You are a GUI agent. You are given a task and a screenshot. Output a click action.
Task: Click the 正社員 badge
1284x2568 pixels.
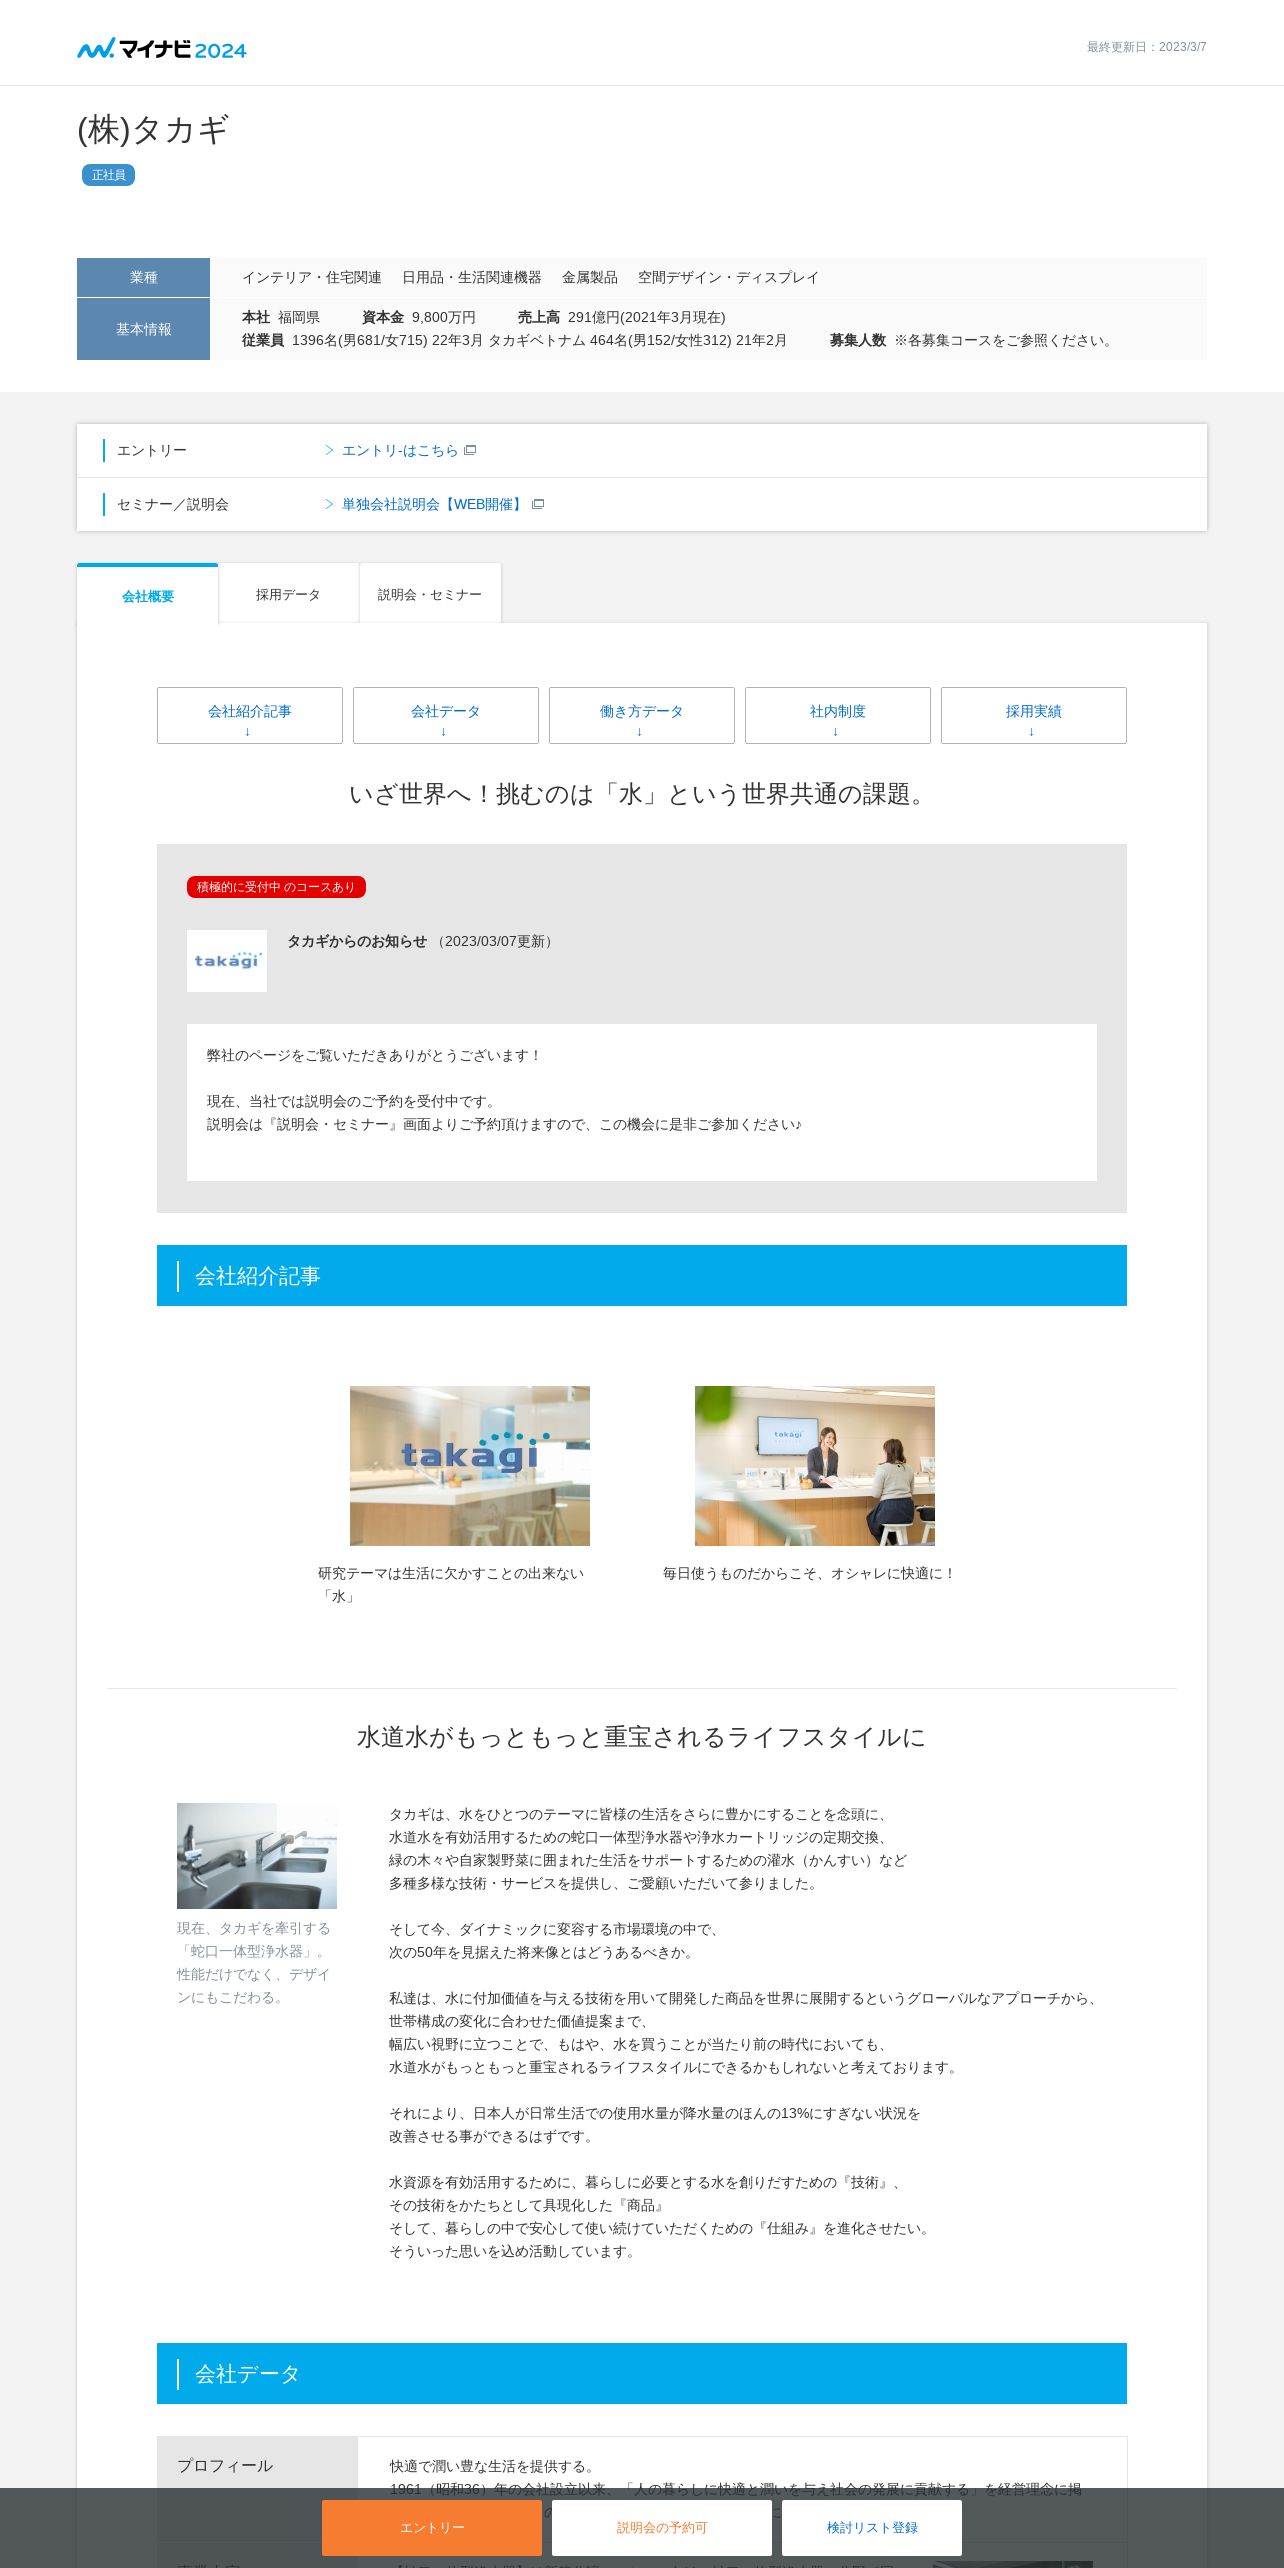[x=108, y=175]
